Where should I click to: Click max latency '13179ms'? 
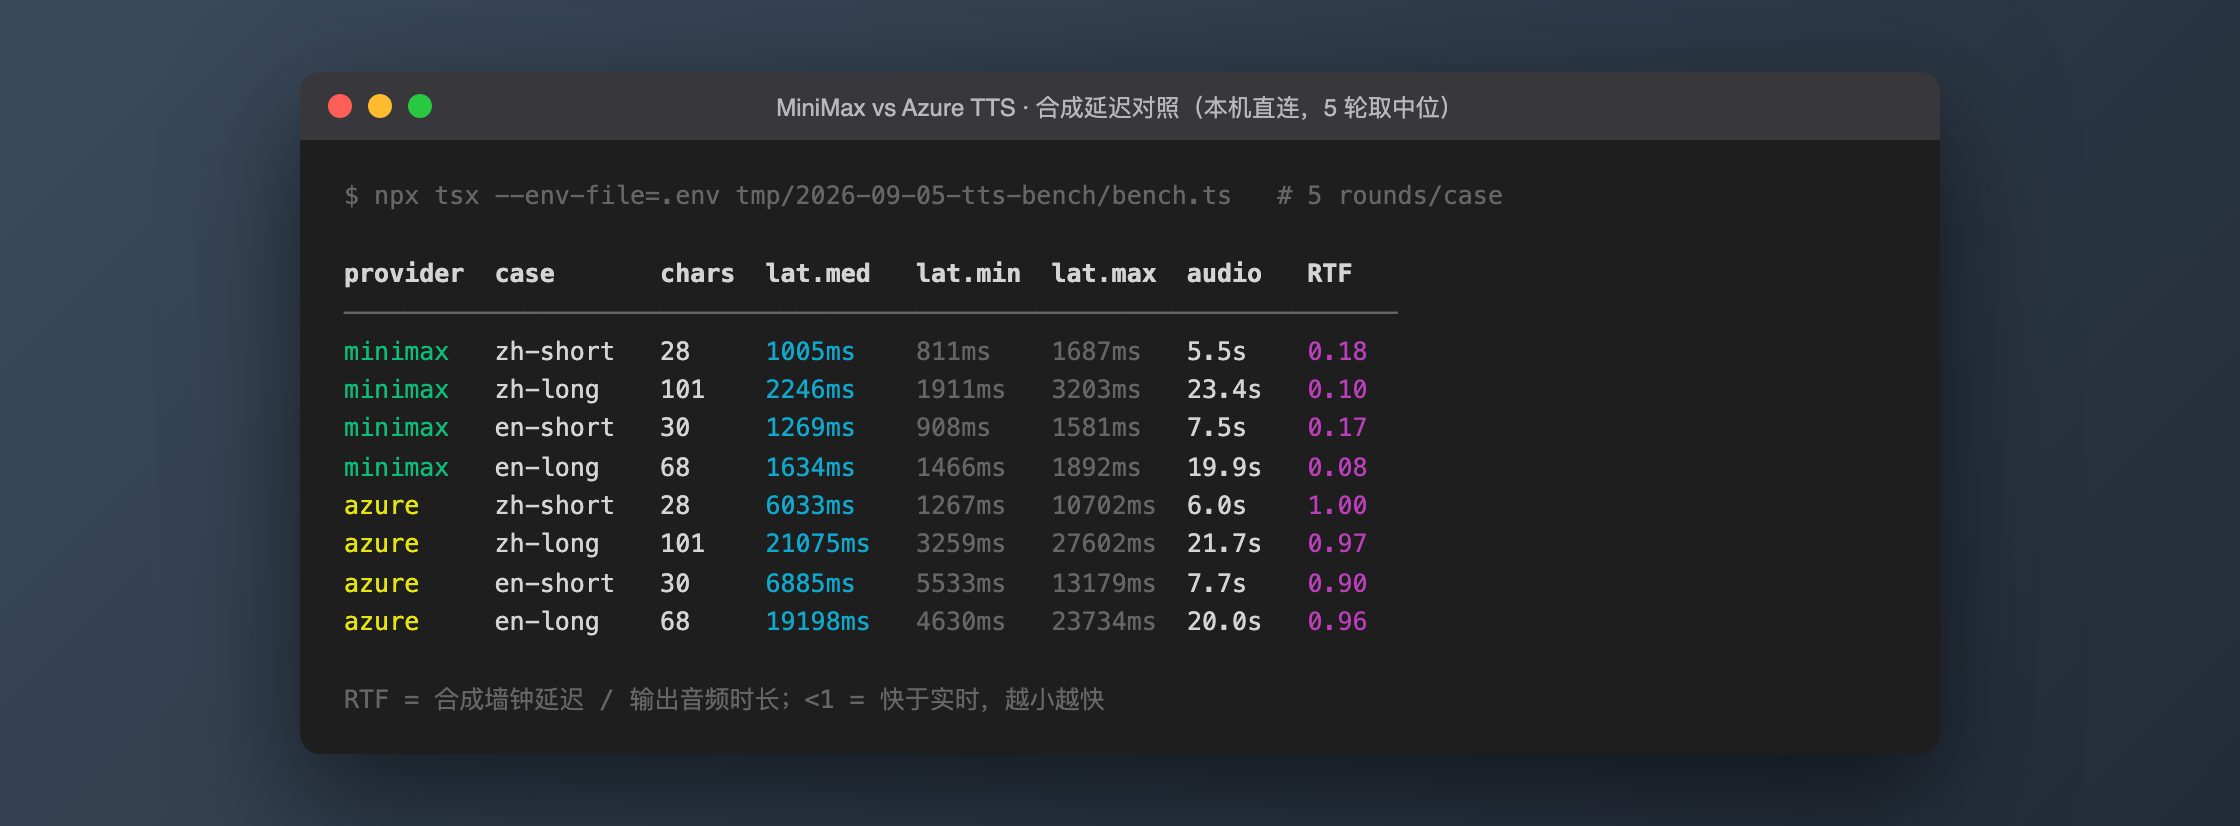(x=1103, y=583)
